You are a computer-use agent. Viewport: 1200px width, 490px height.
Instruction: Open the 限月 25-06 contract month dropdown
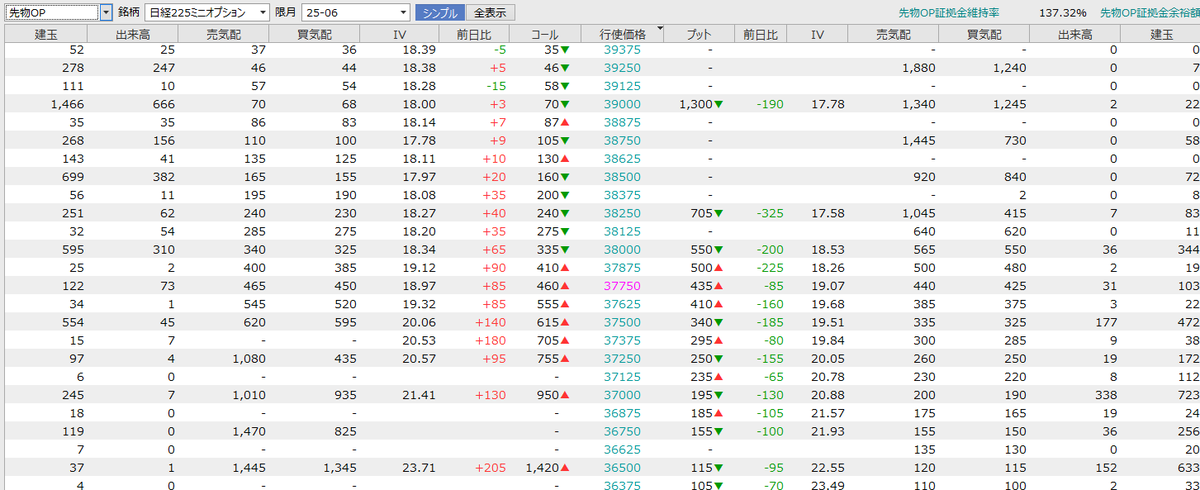click(355, 12)
